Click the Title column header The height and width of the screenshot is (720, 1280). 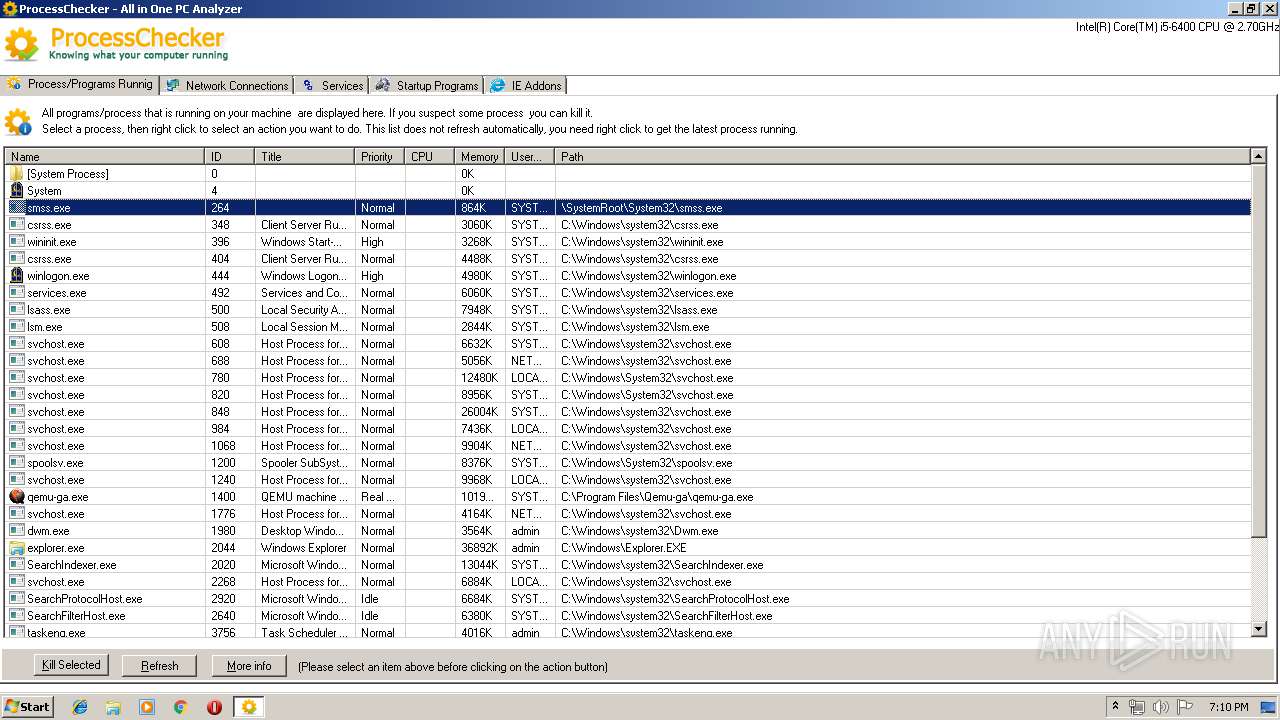[305, 156]
